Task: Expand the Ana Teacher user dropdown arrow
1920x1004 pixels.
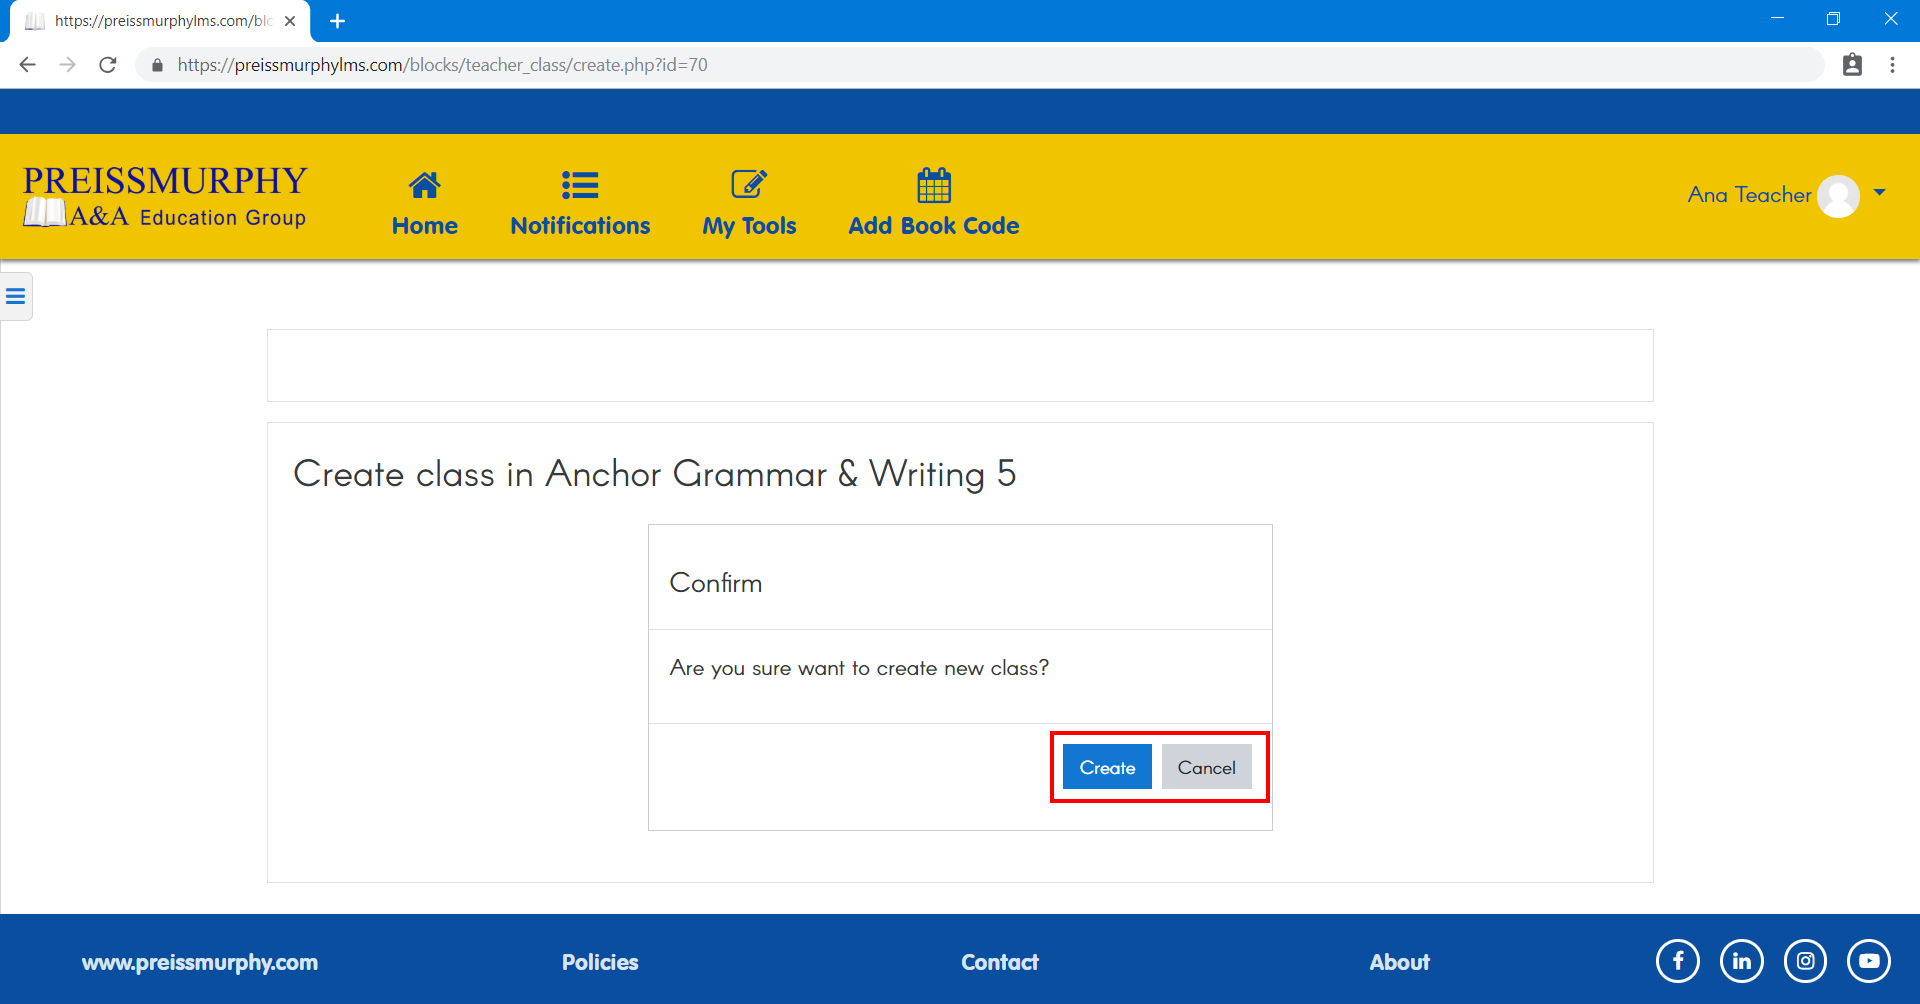Action: tap(1880, 193)
